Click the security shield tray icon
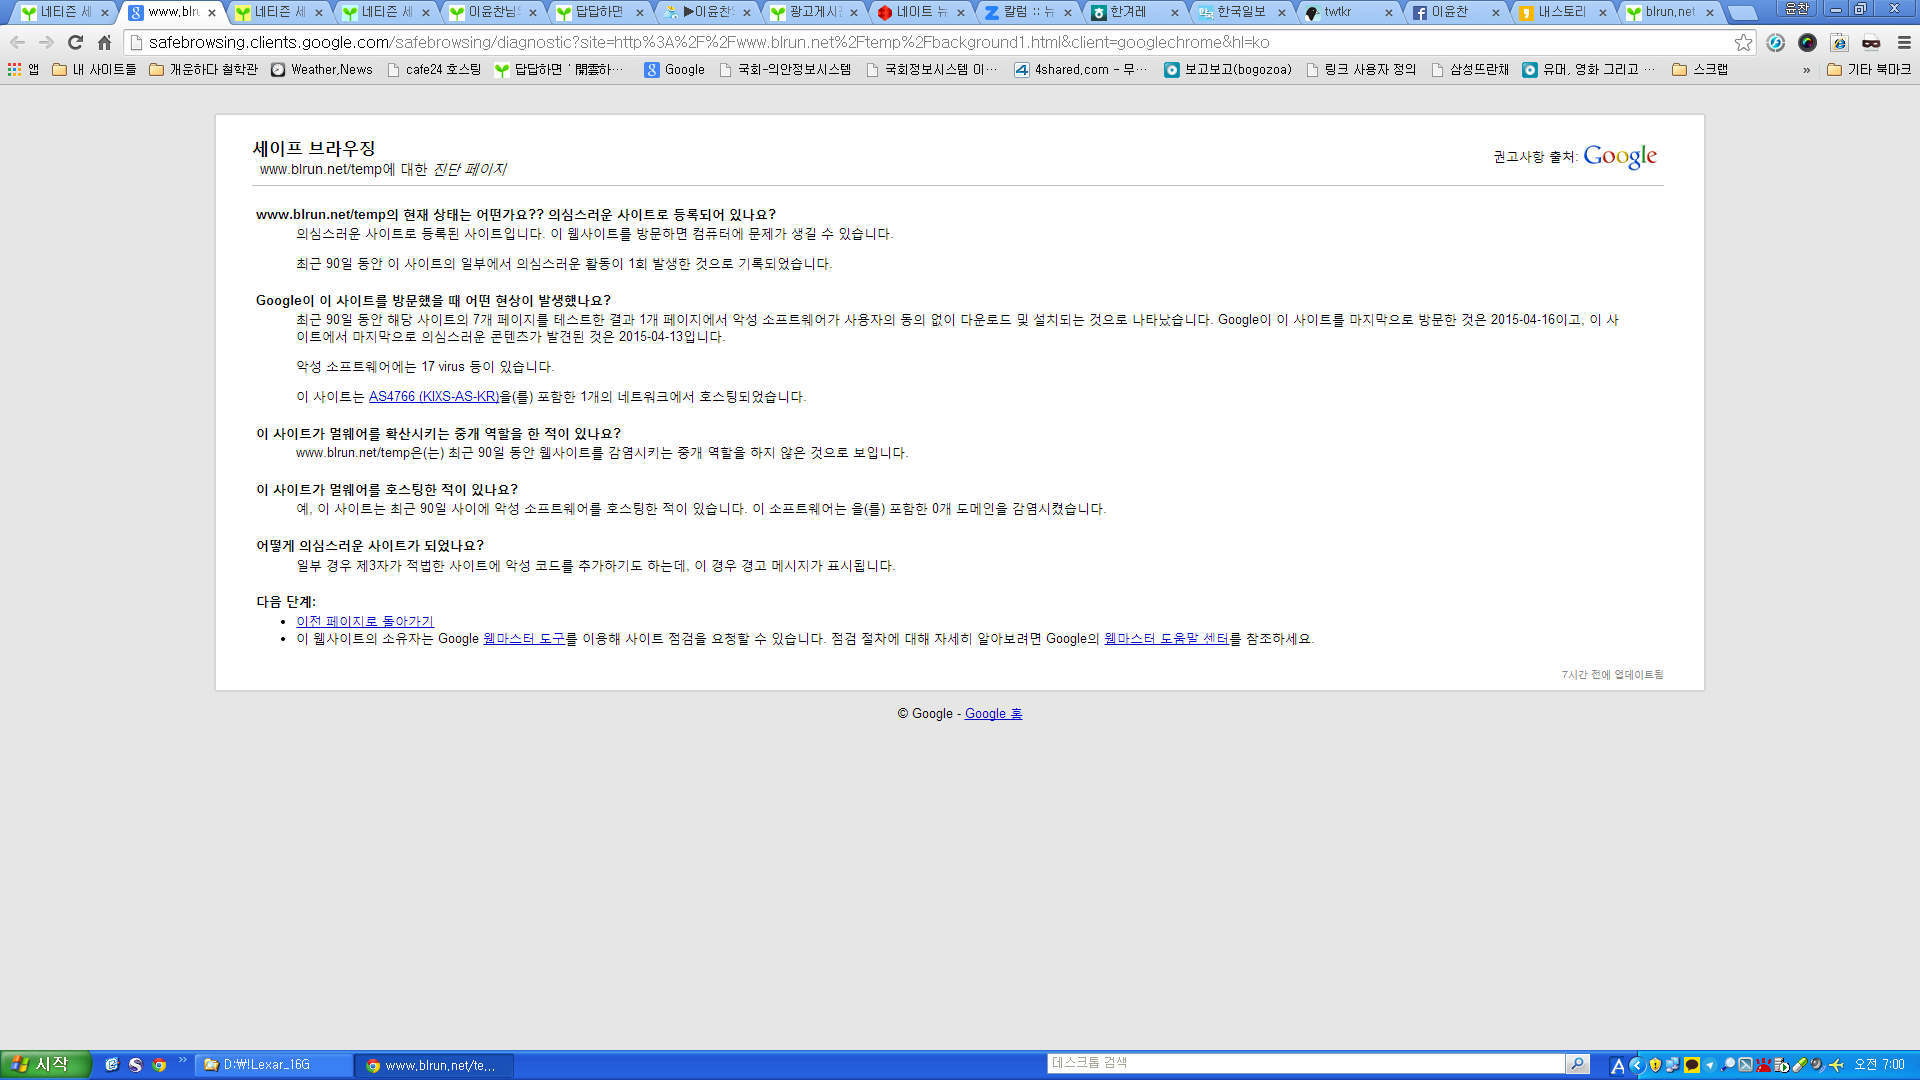This screenshot has height=1080, width=1920. pos(1655,1065)
